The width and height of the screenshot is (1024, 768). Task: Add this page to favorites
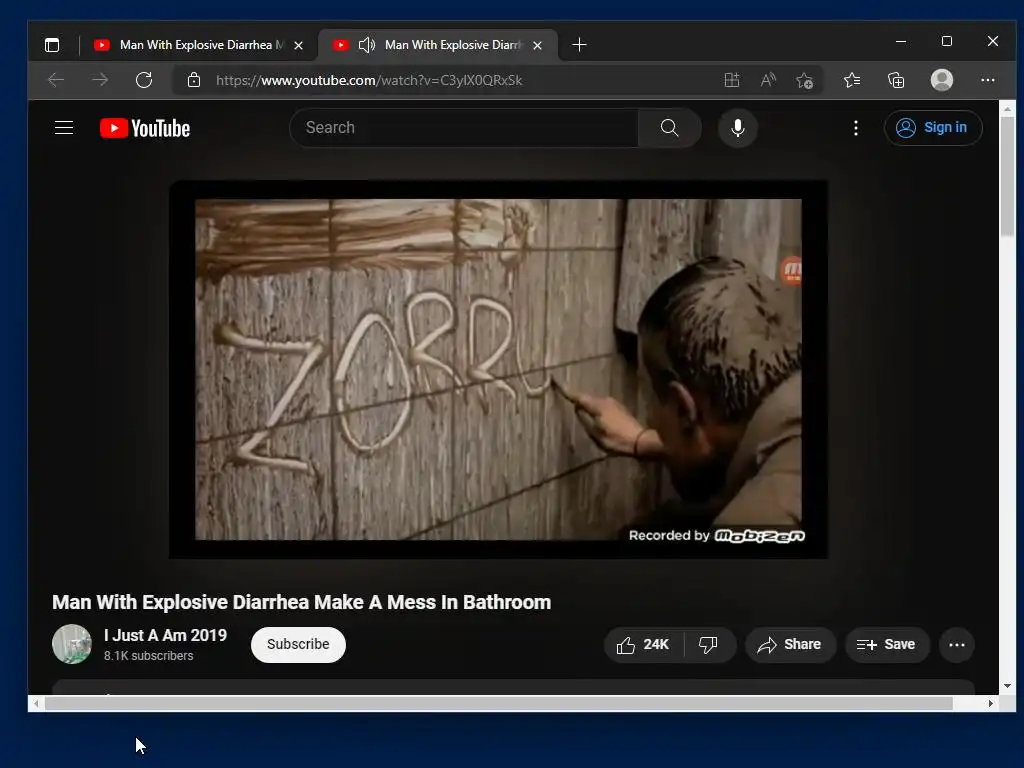(x=805, y=80)
